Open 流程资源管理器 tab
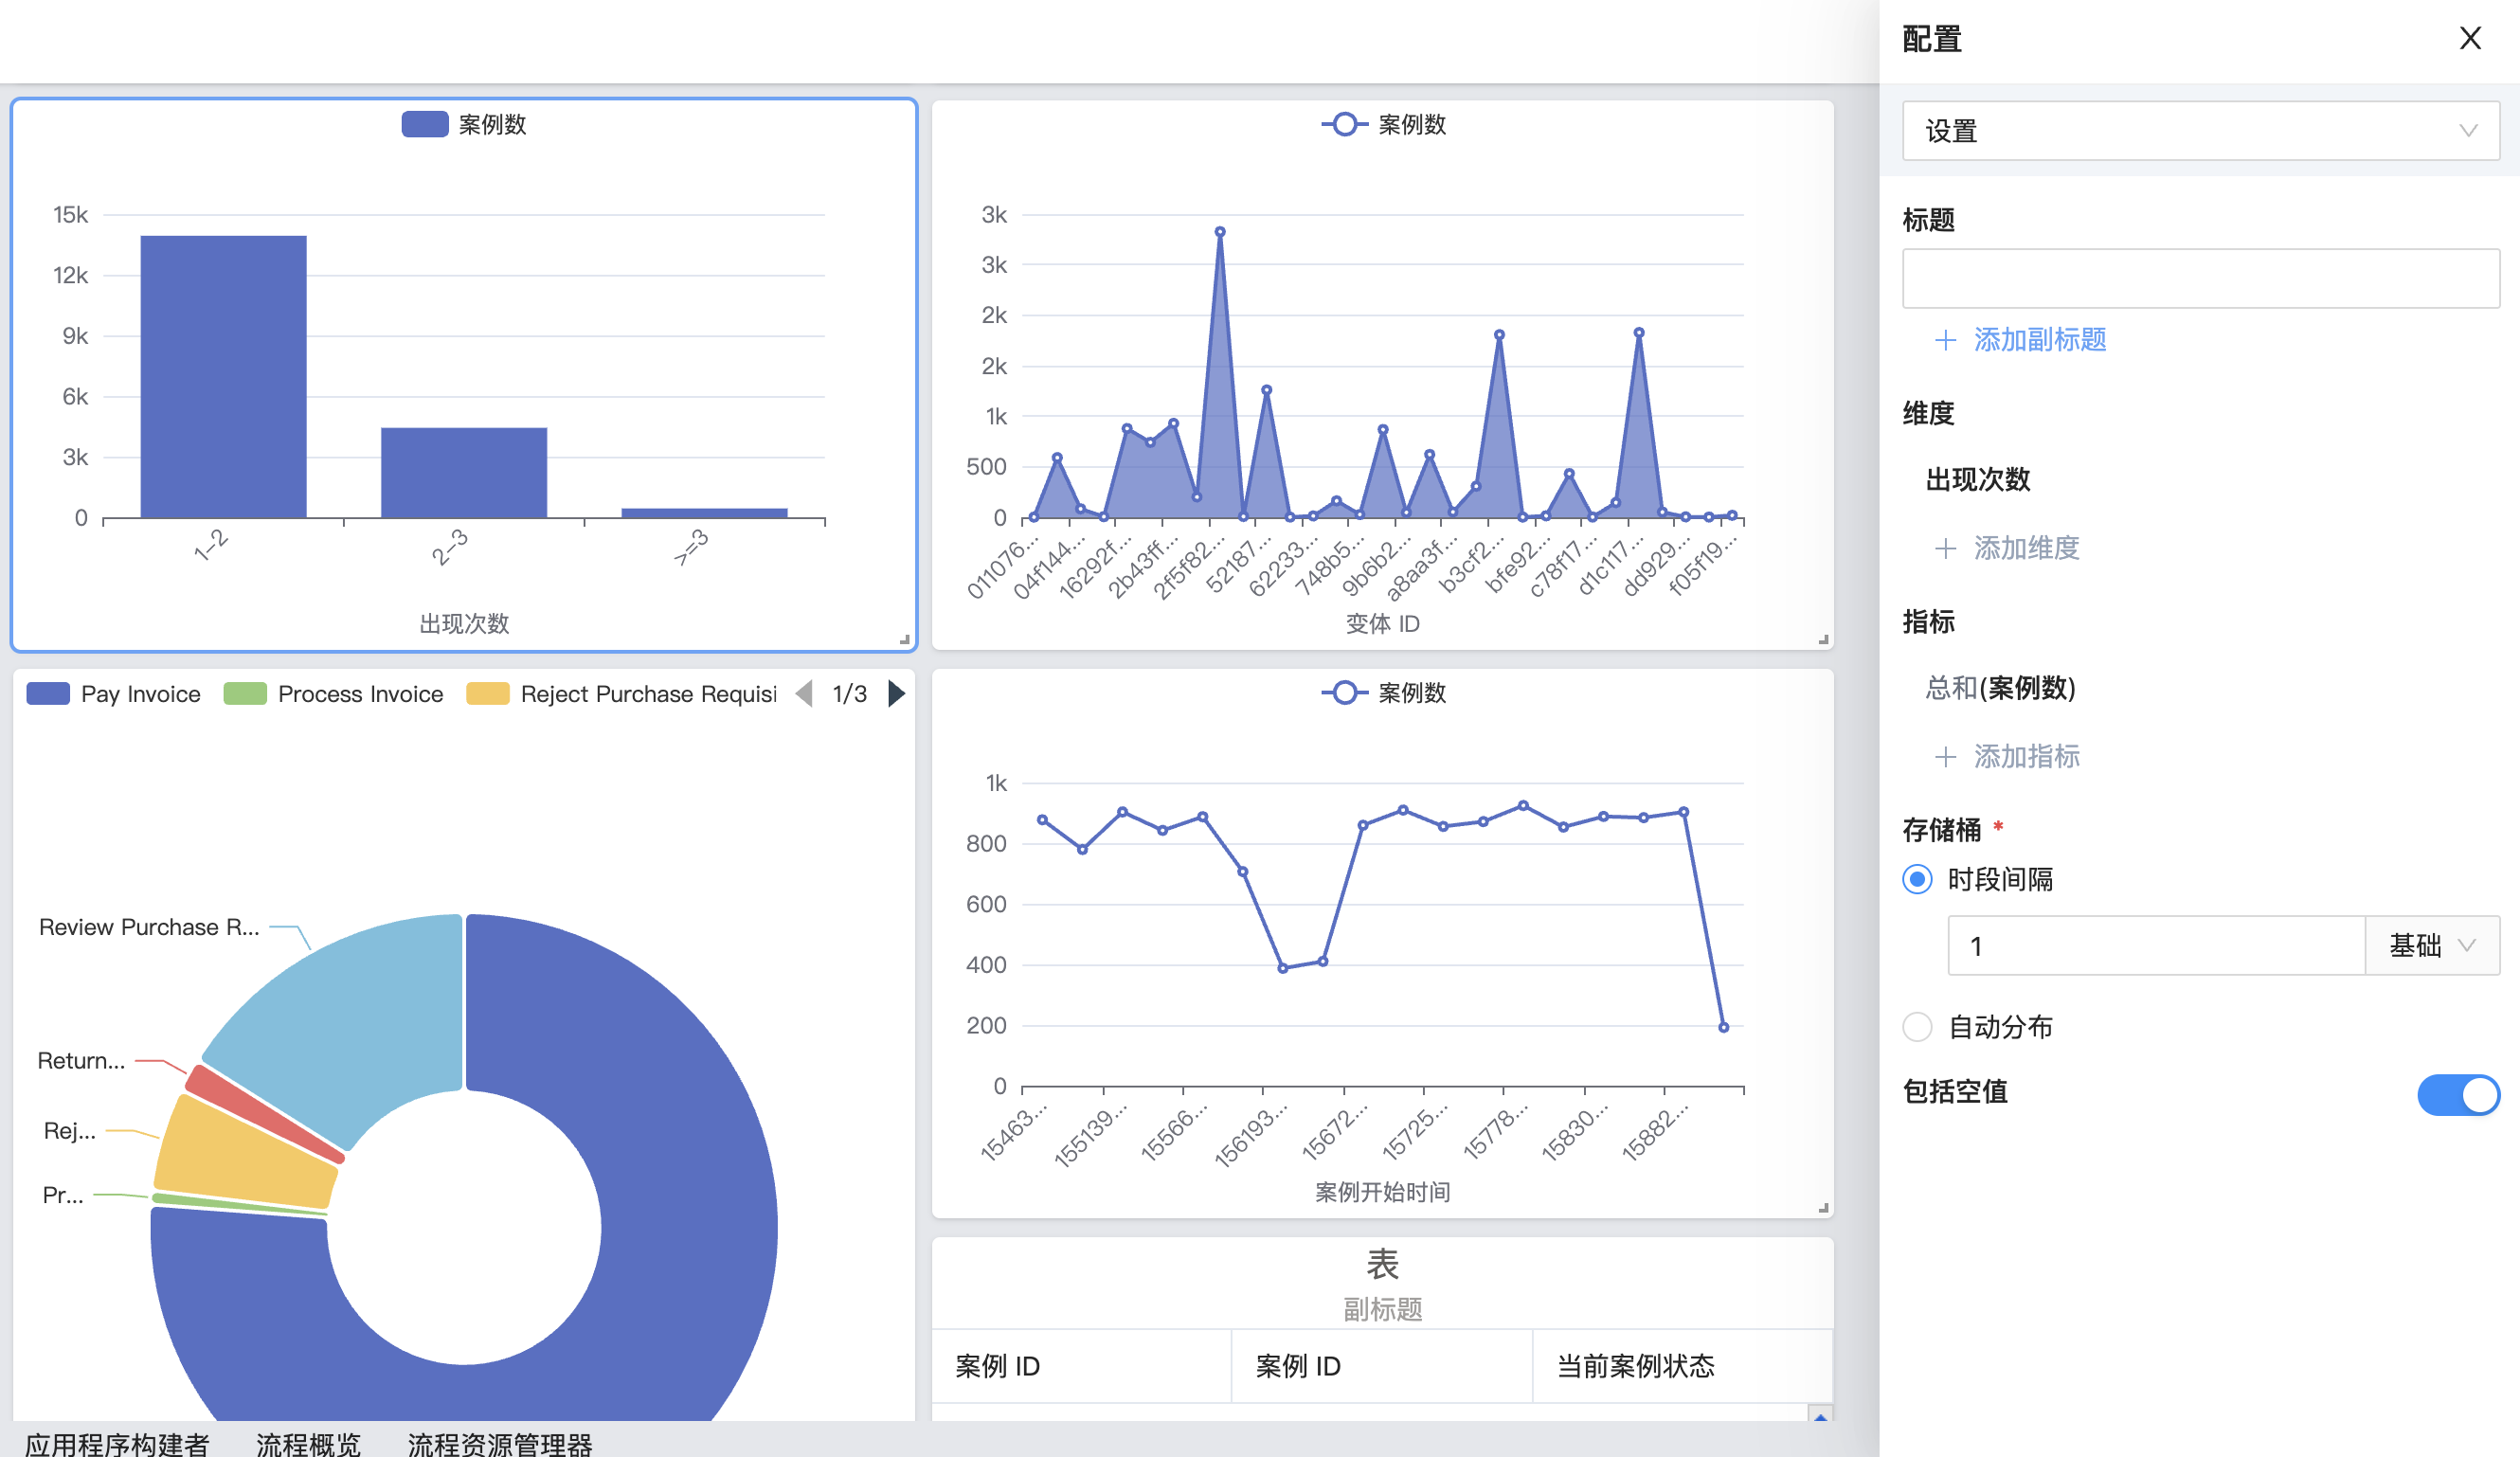Image resolution: width=2520 pixels, height=1457 pixels. [x=499, y=1444]
